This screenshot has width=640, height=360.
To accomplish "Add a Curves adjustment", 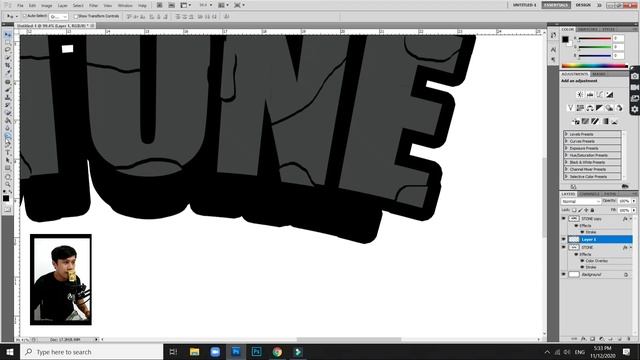I will pos(600,95).
